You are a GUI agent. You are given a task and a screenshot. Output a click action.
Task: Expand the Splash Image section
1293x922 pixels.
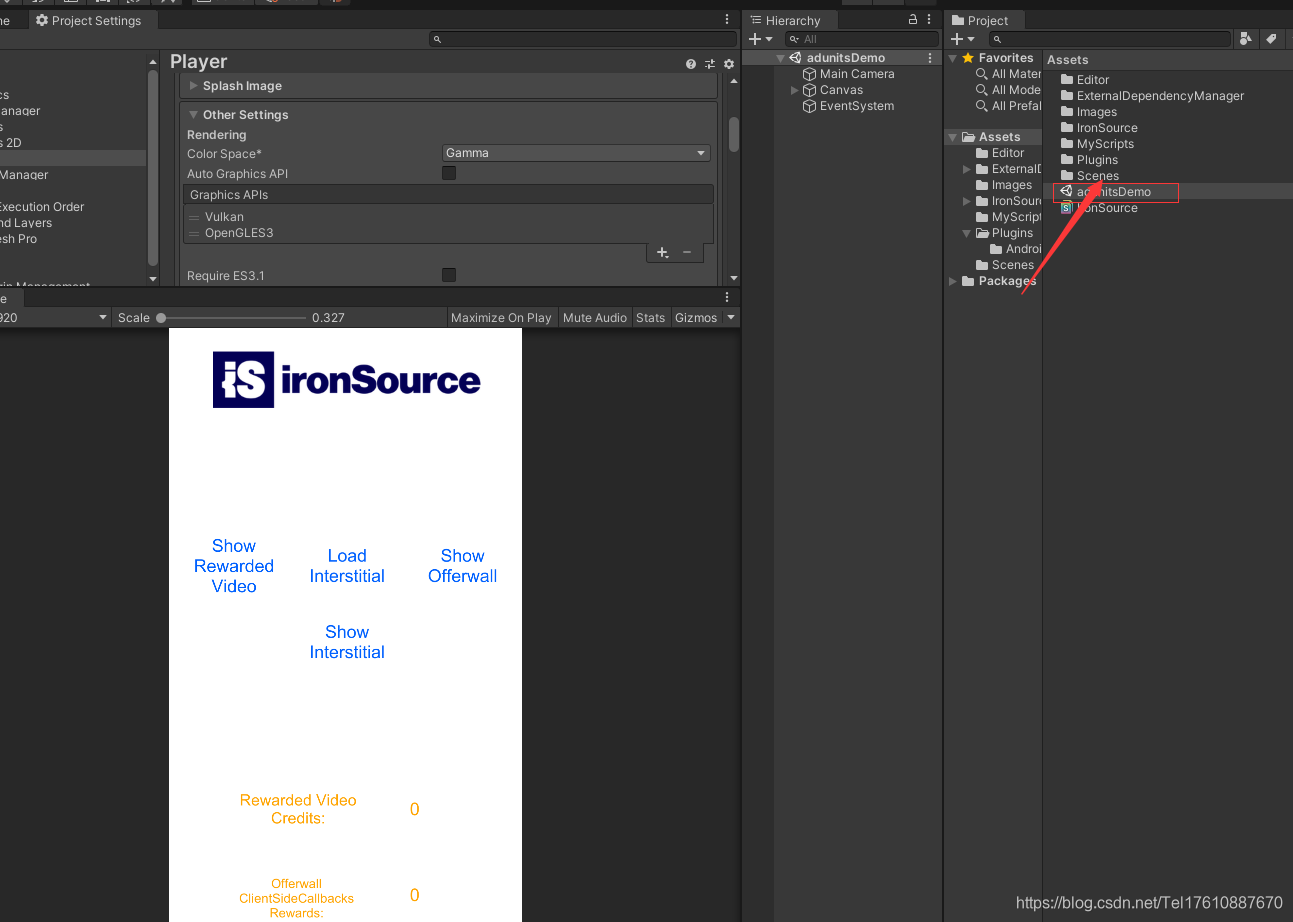(x=194, y=86)
